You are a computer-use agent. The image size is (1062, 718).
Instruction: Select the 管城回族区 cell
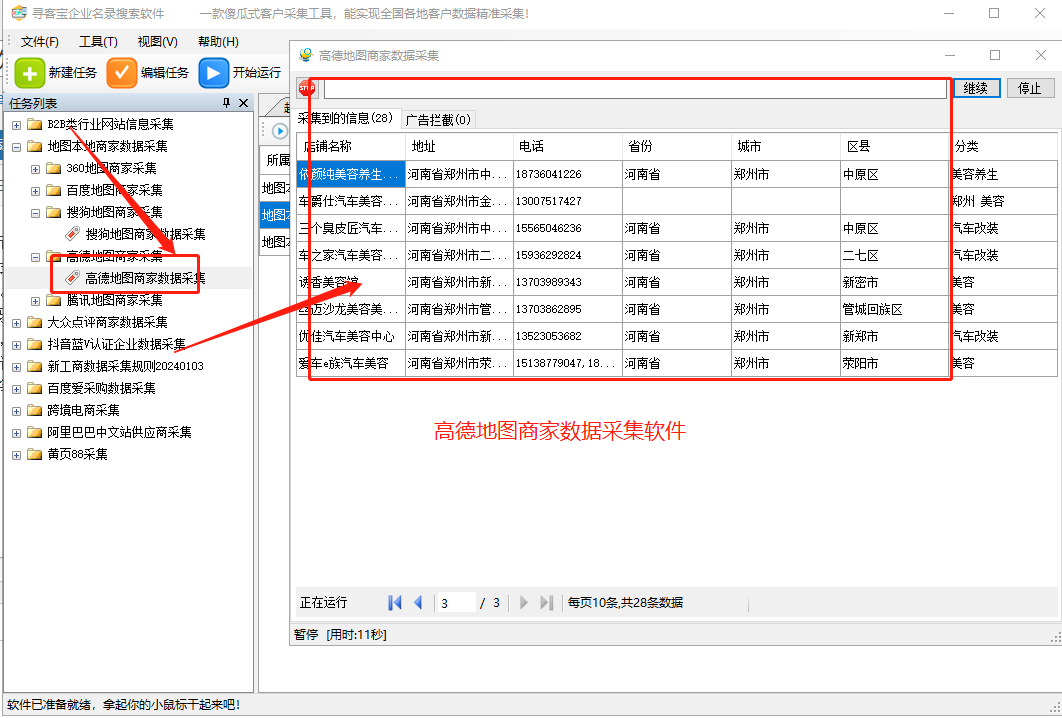[895, 310]
